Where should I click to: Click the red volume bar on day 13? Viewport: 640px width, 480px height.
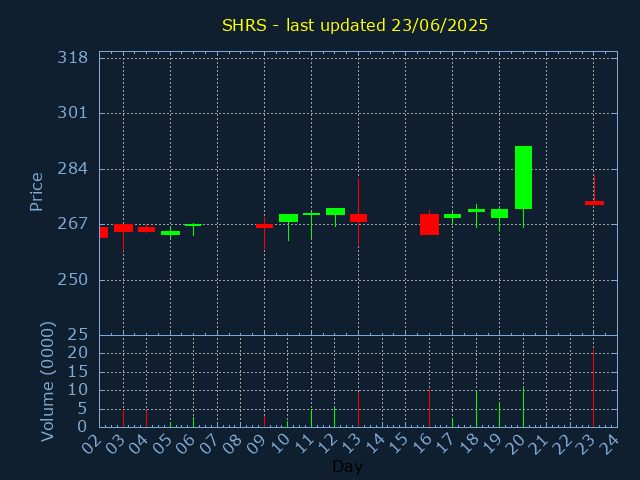[358, 409]
